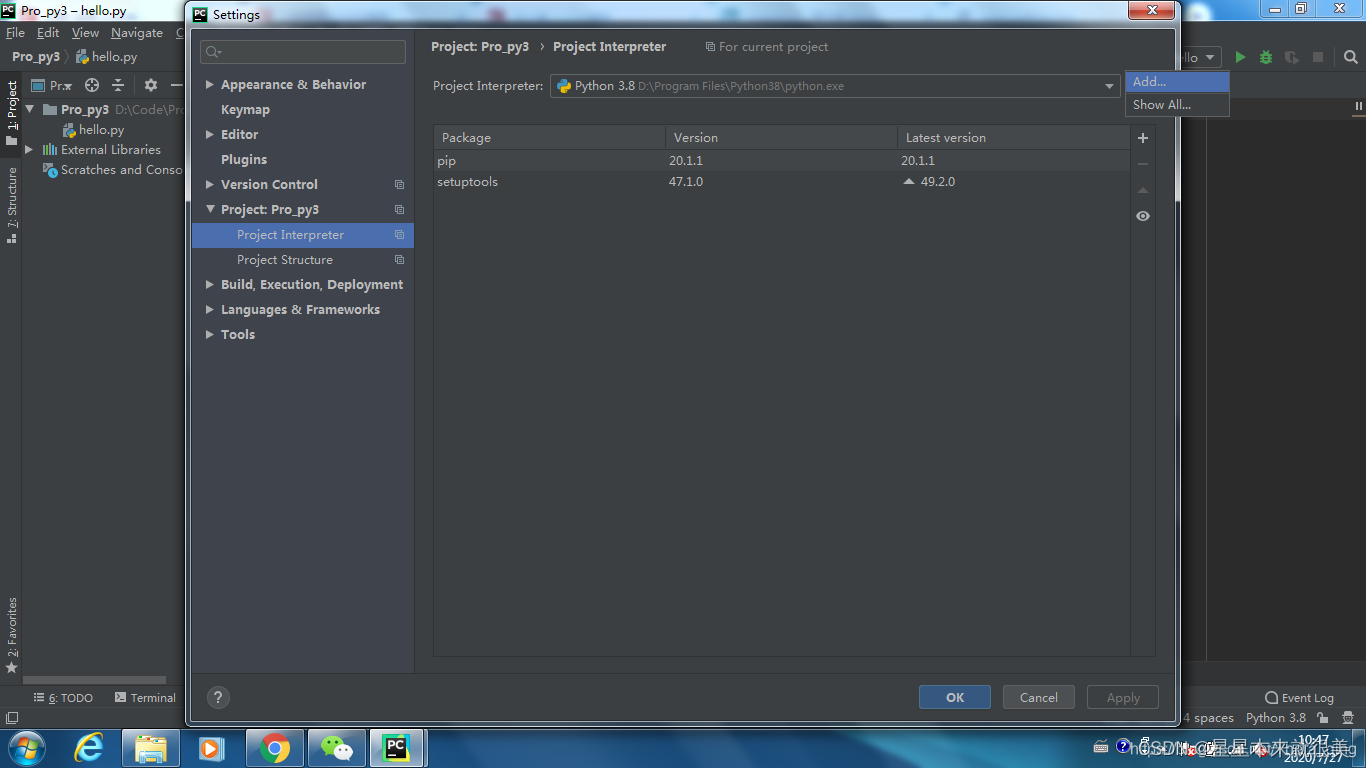Click the Apply button
The image size is (1366, 768).
click(x=1123, y=698)
